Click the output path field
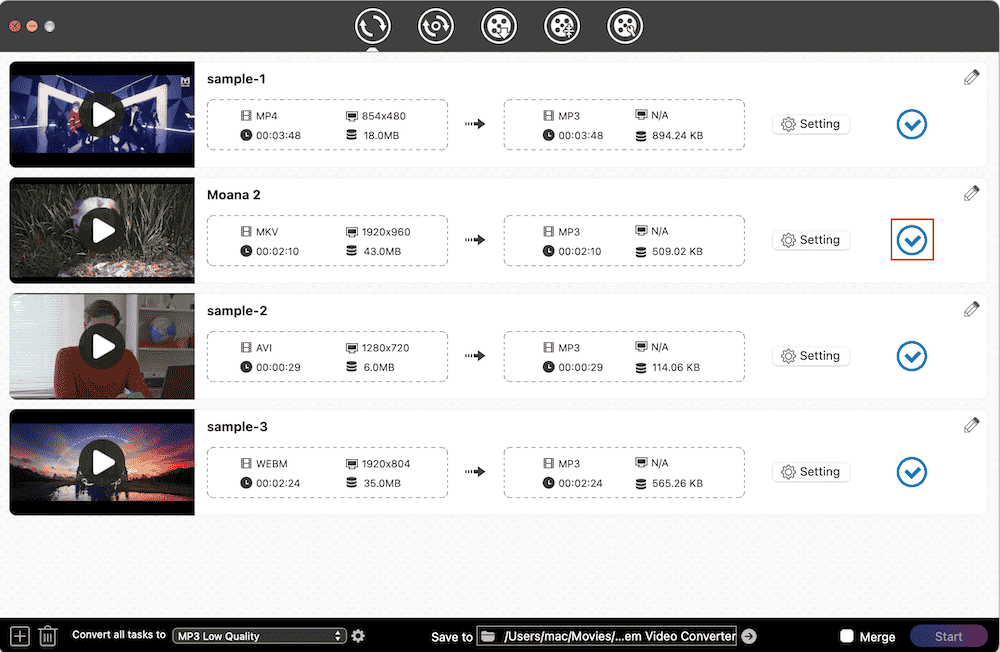 pyautogui.click(x=607, y=636)
